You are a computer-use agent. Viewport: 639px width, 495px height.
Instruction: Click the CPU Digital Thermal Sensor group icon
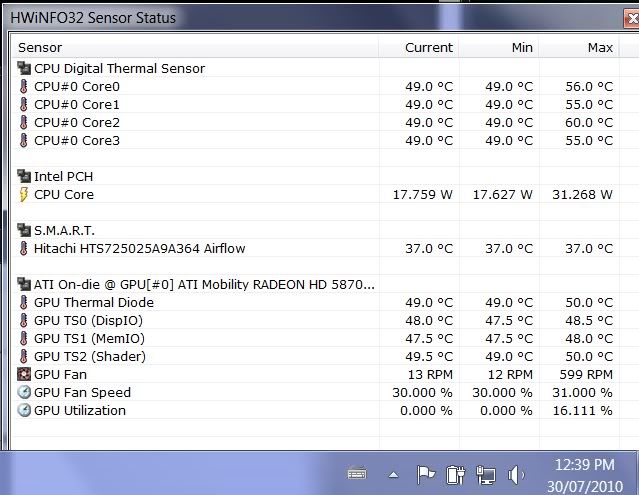(24, 68)
